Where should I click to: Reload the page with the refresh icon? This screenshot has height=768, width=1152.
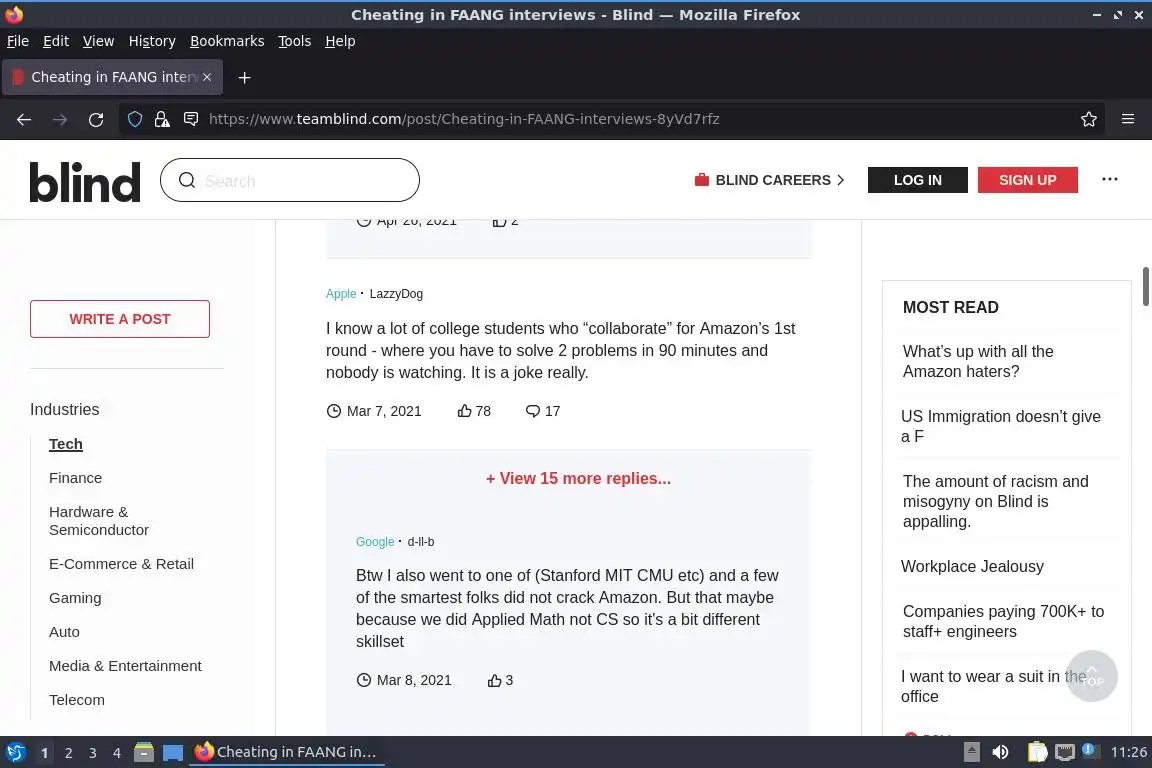click(96, 119)
